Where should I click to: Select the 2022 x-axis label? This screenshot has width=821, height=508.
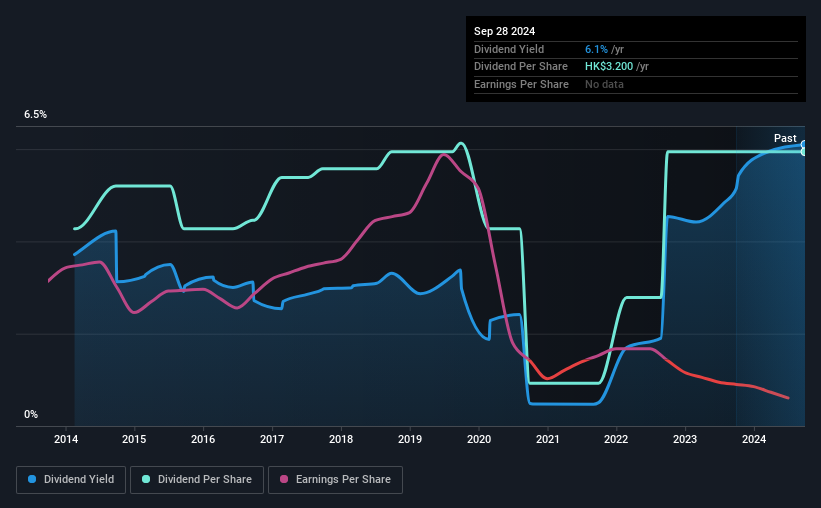tap(616, 439)
